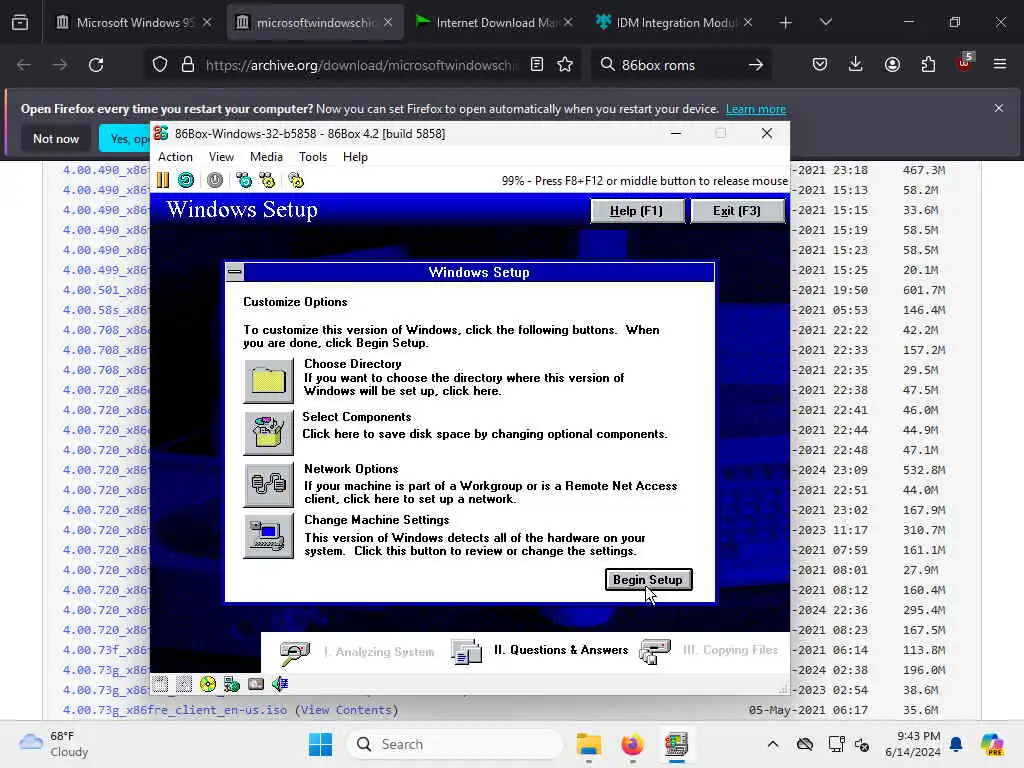Open the 86Box settings toolbar icon
1024x768 pixels.
pos(296,180)
